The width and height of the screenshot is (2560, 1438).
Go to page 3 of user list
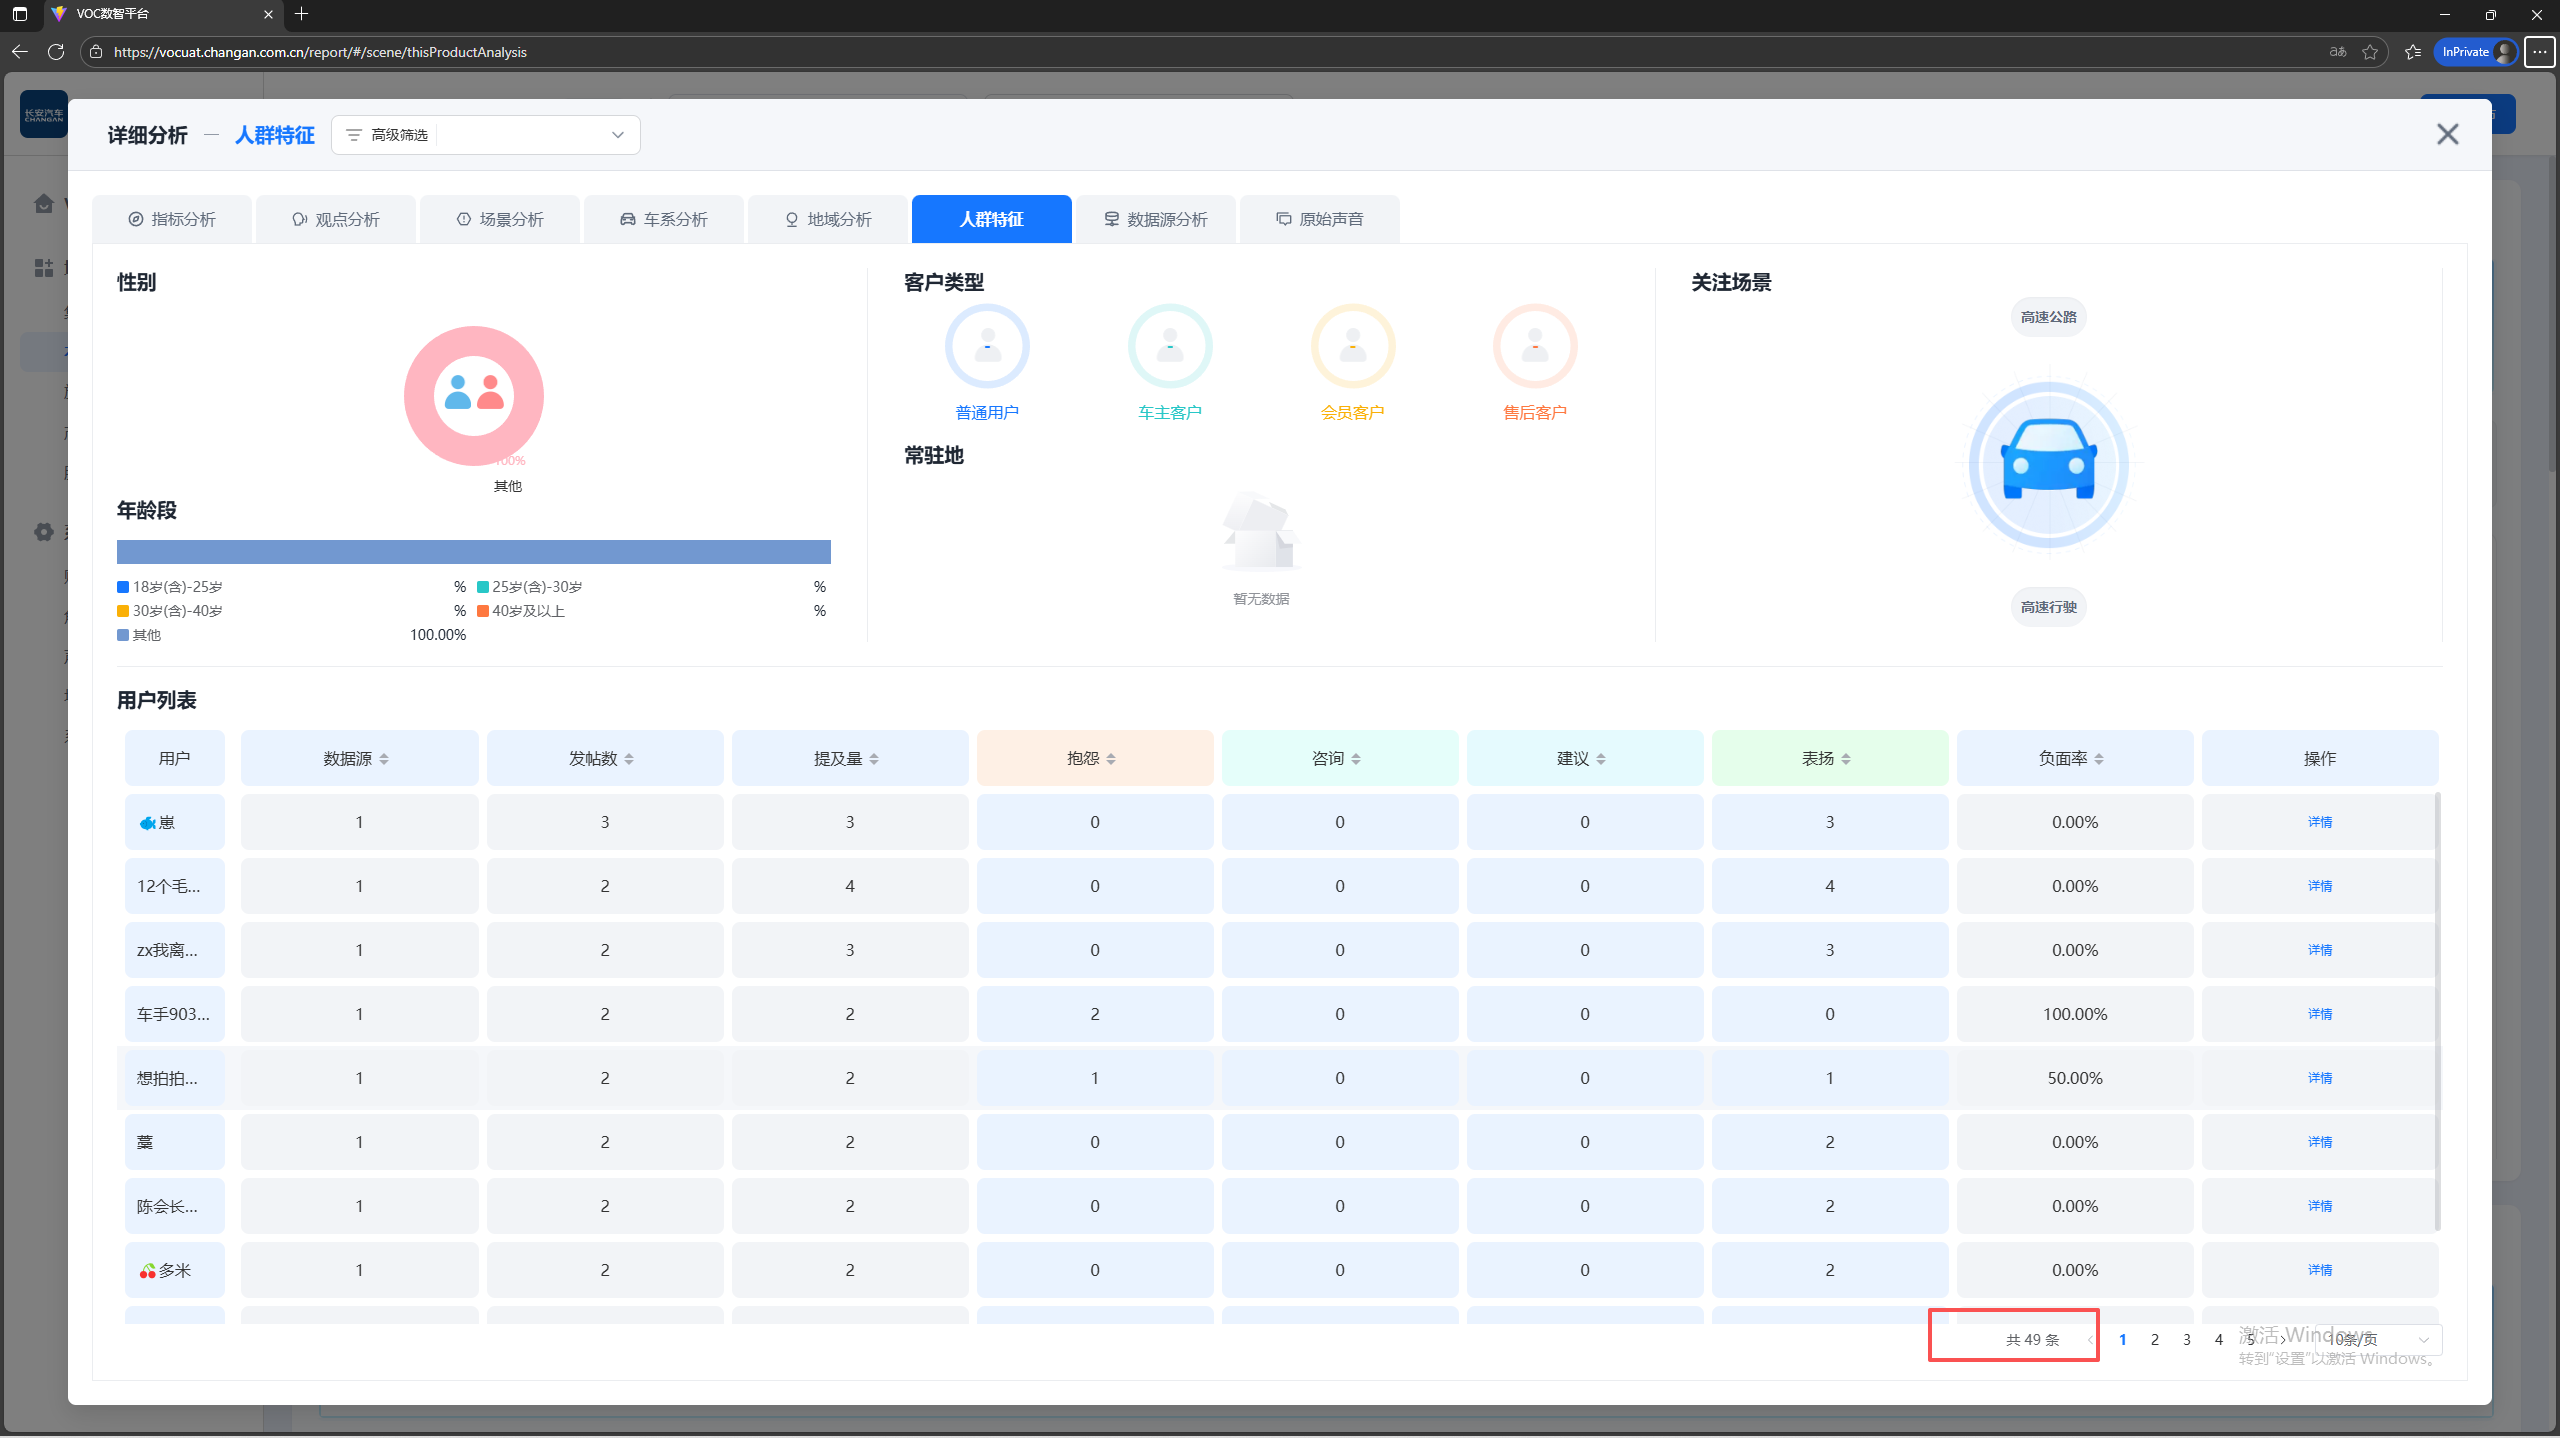point(2186,1339)
